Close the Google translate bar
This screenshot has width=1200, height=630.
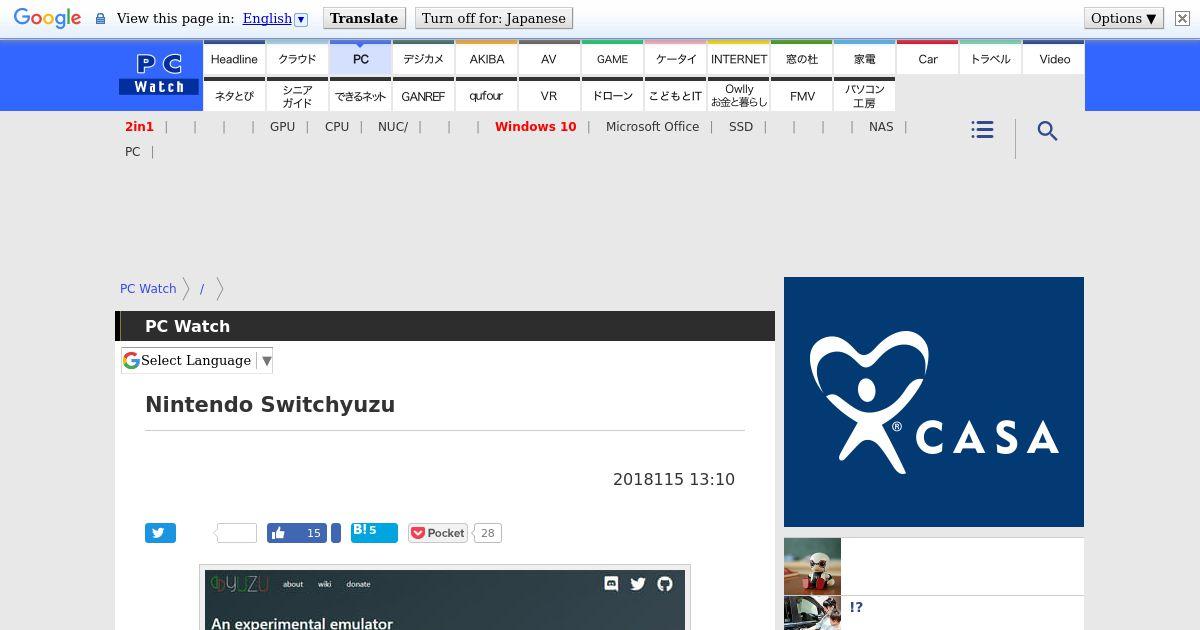[x=1181, y=18]
